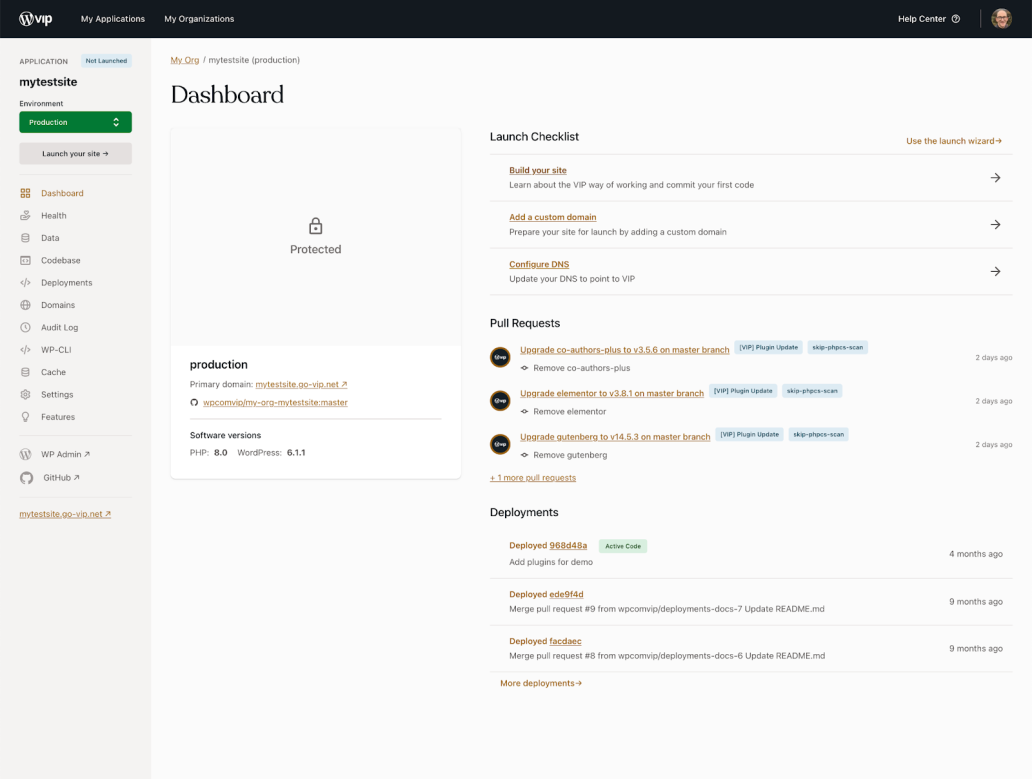Open deployment commit facdaec
Image resolution: width=1032 pixels, height=779 pixels.
565,641
